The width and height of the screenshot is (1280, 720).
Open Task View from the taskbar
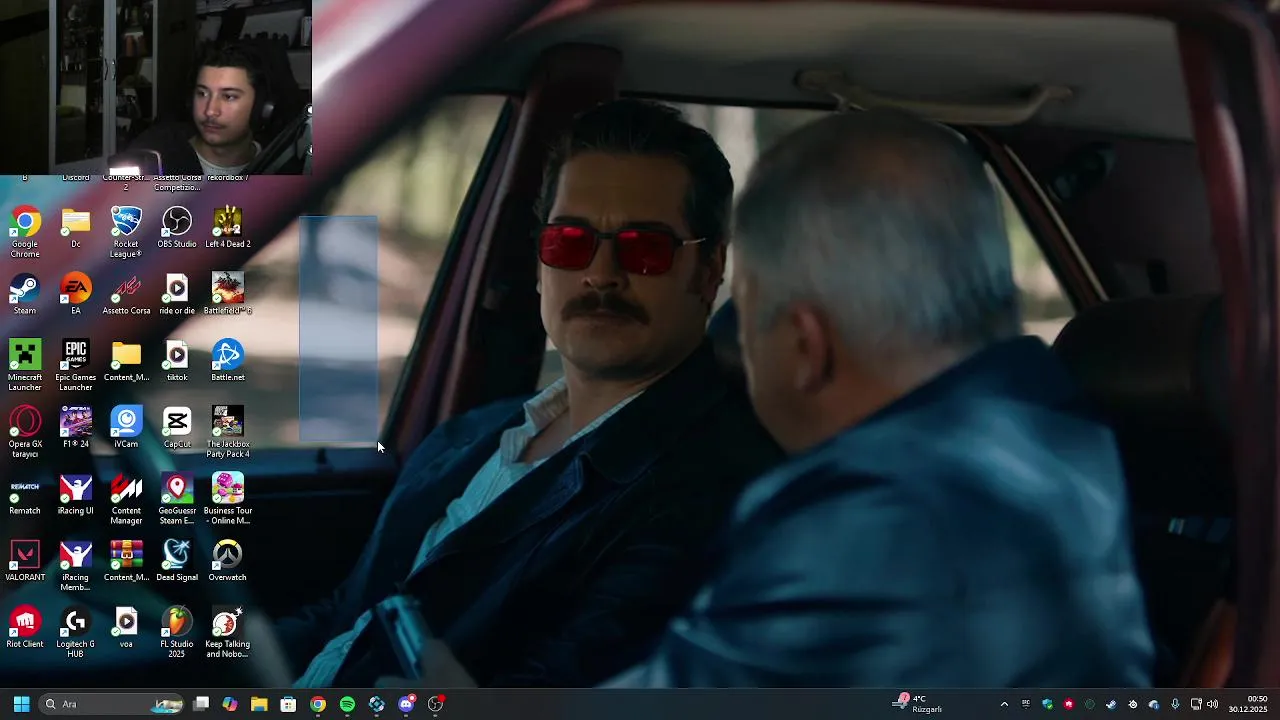tap(201, 704)
